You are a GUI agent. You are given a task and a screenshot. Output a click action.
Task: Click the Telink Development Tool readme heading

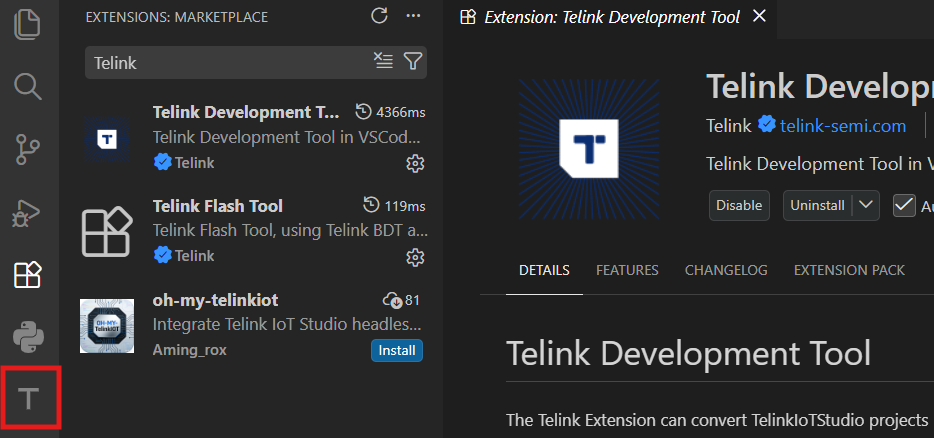click(x=689, y=353)
